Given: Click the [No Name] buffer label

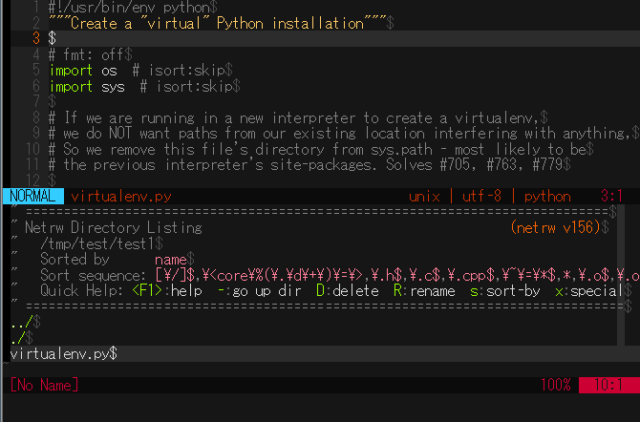Looking at the screenshot, I should point(44,385).
